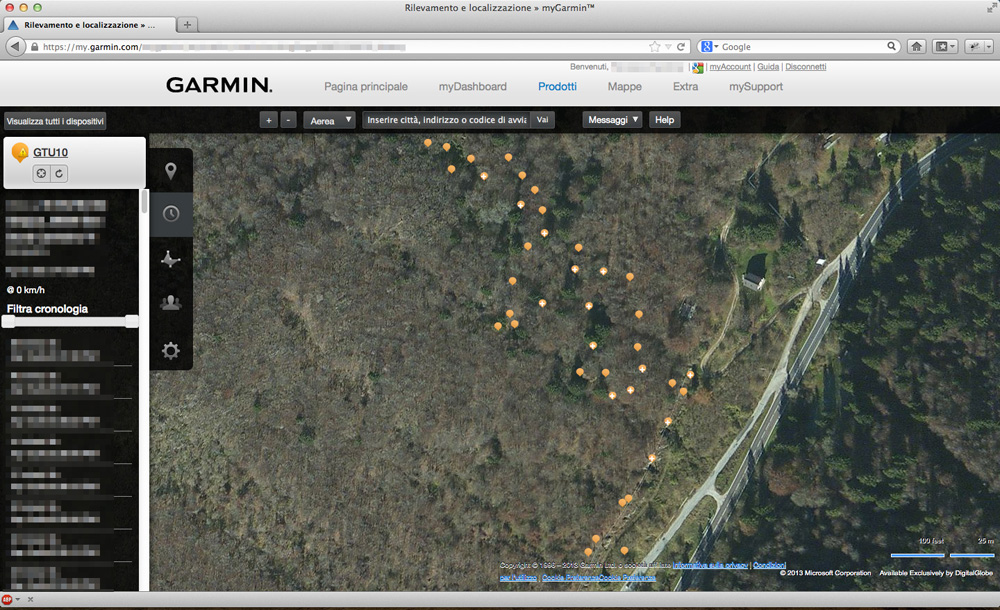The height and width of the screenshot is (610, 1000).
Task: Click right handle of Filtra cronologia slider
Action: click(131, 322)
